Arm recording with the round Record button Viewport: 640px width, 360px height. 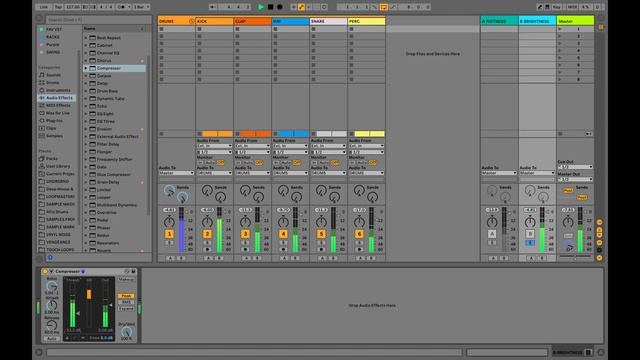point(280,7)
